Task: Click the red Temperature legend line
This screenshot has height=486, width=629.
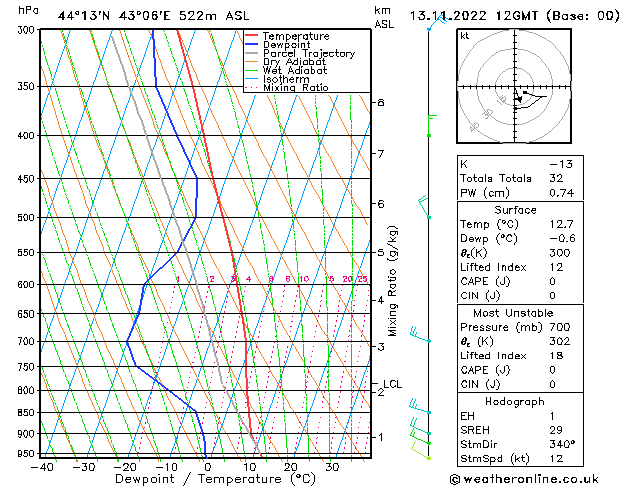Action: (x=255, y=36)
